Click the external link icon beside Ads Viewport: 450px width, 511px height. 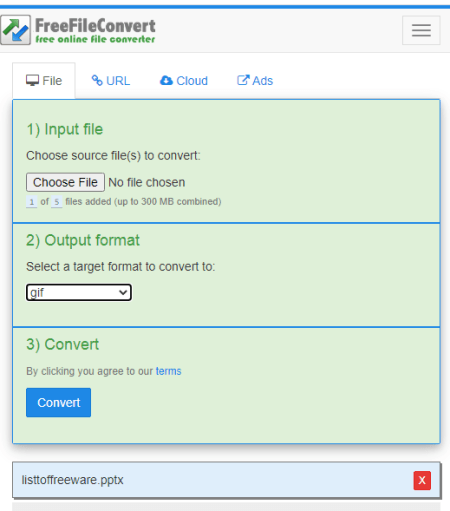click(243, 80)
